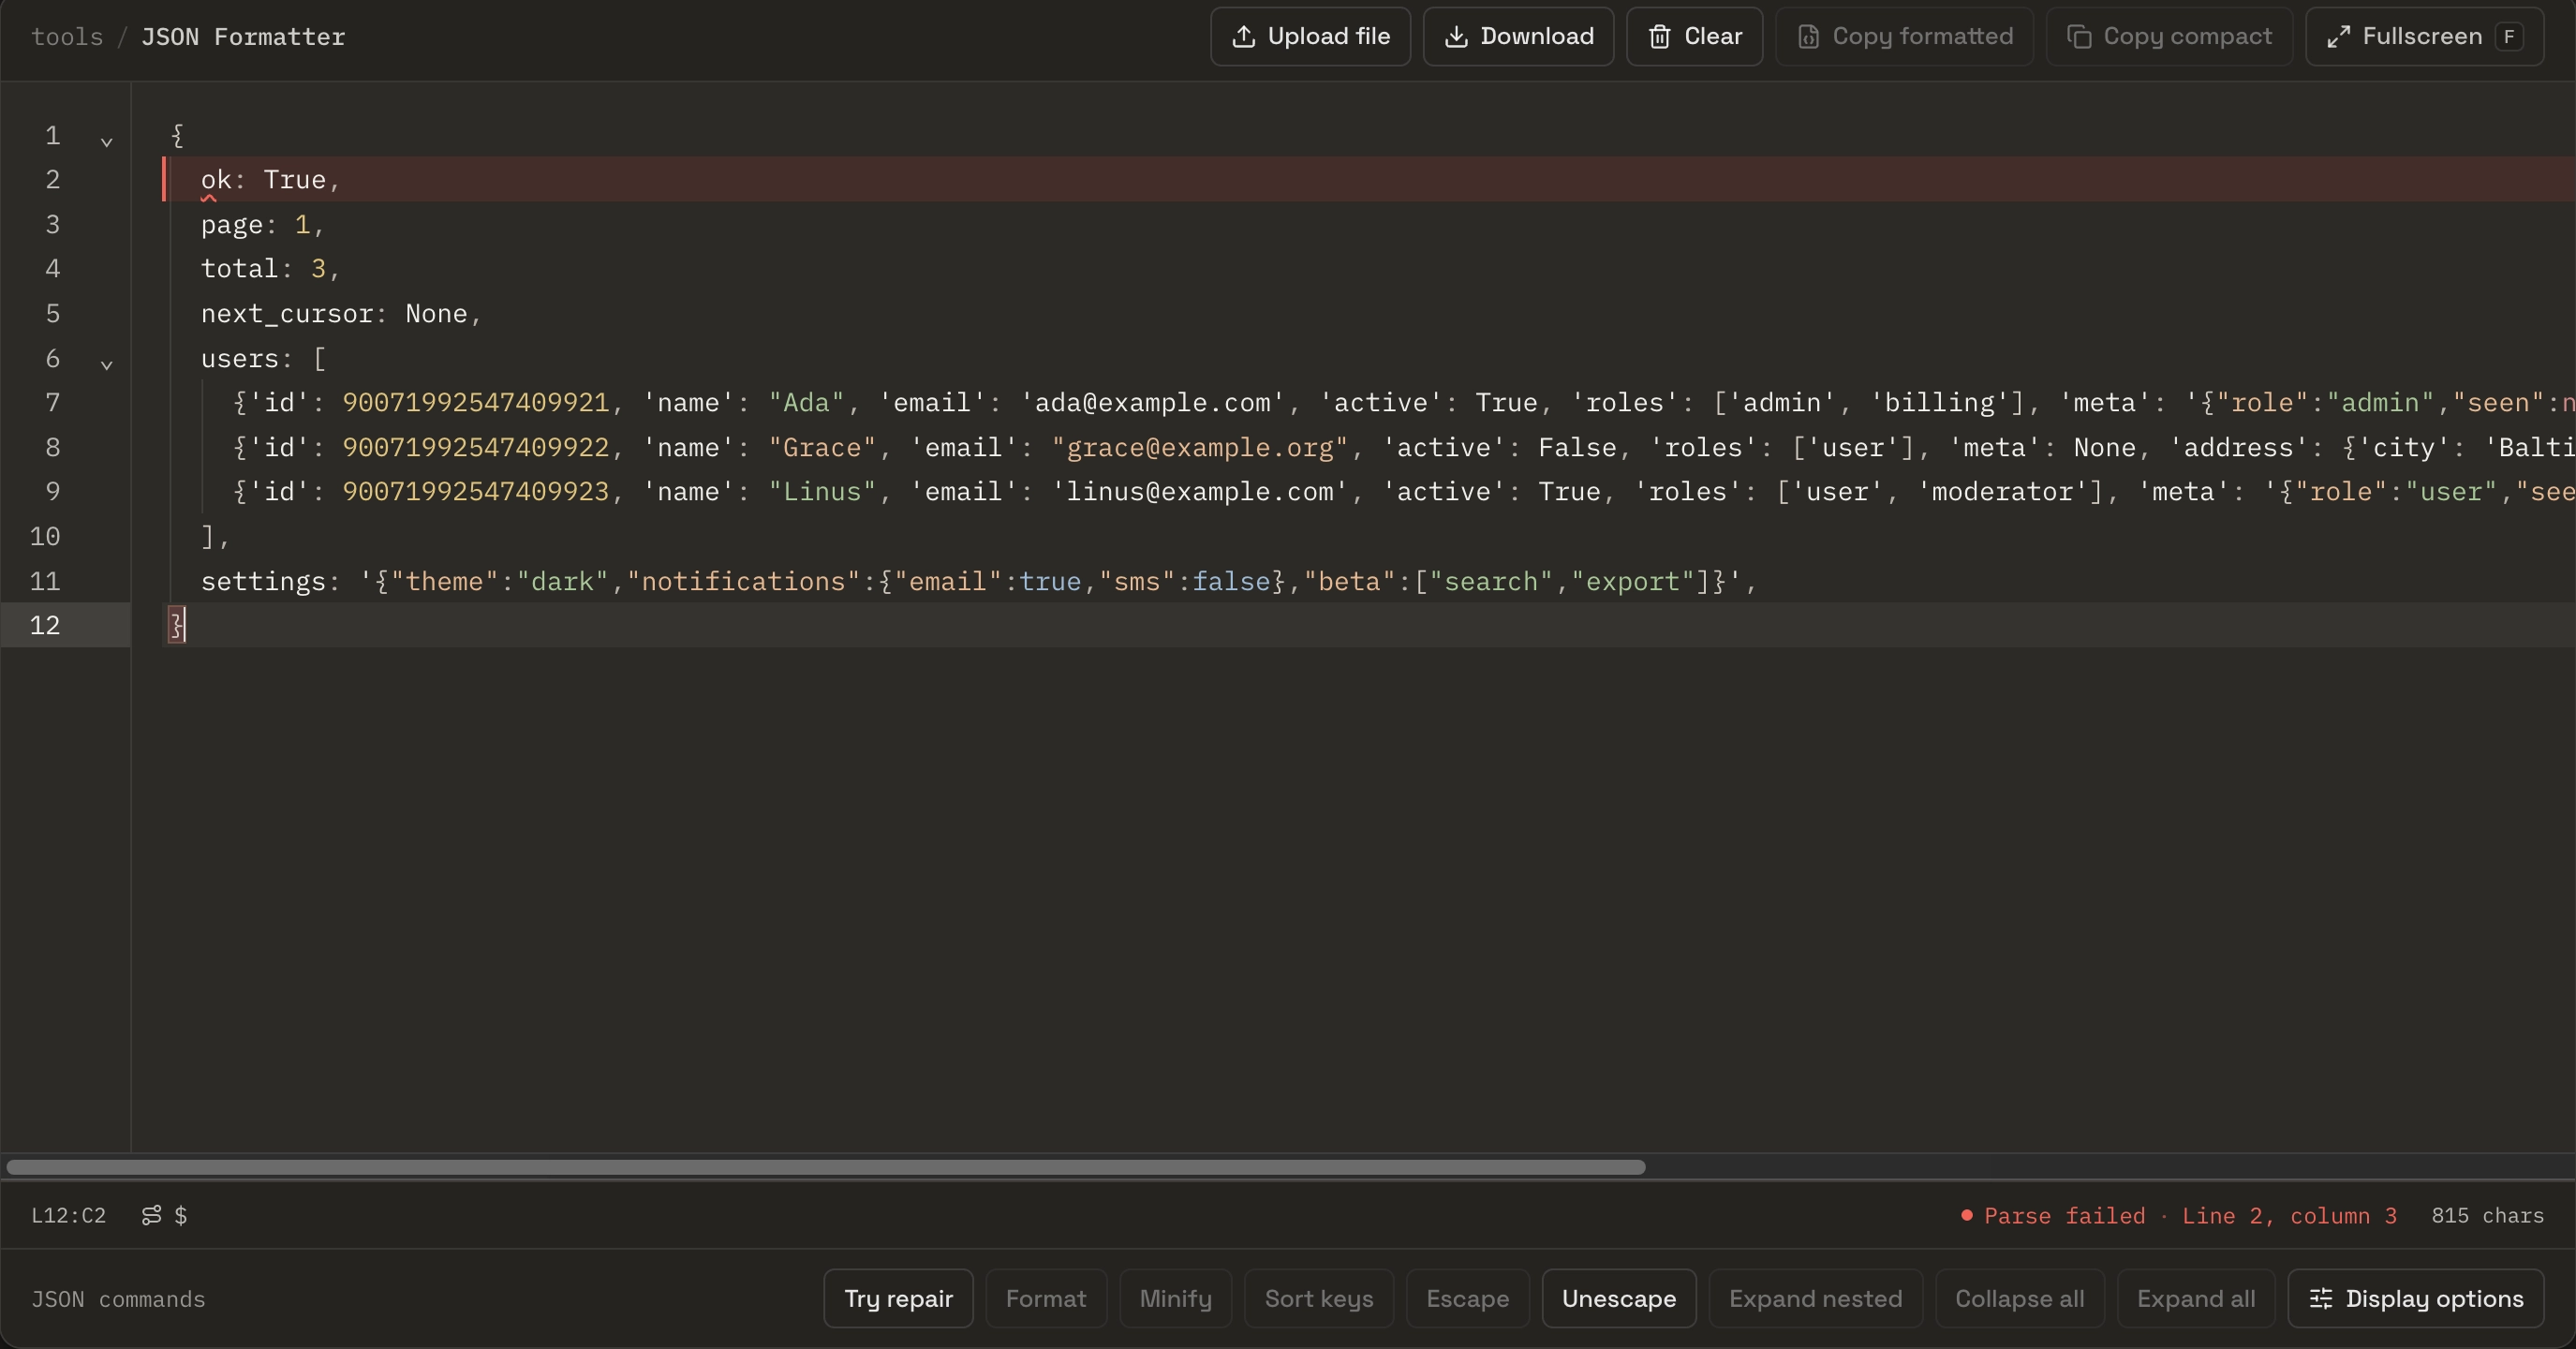Run the Unescape command

tap(1619, 1298)
